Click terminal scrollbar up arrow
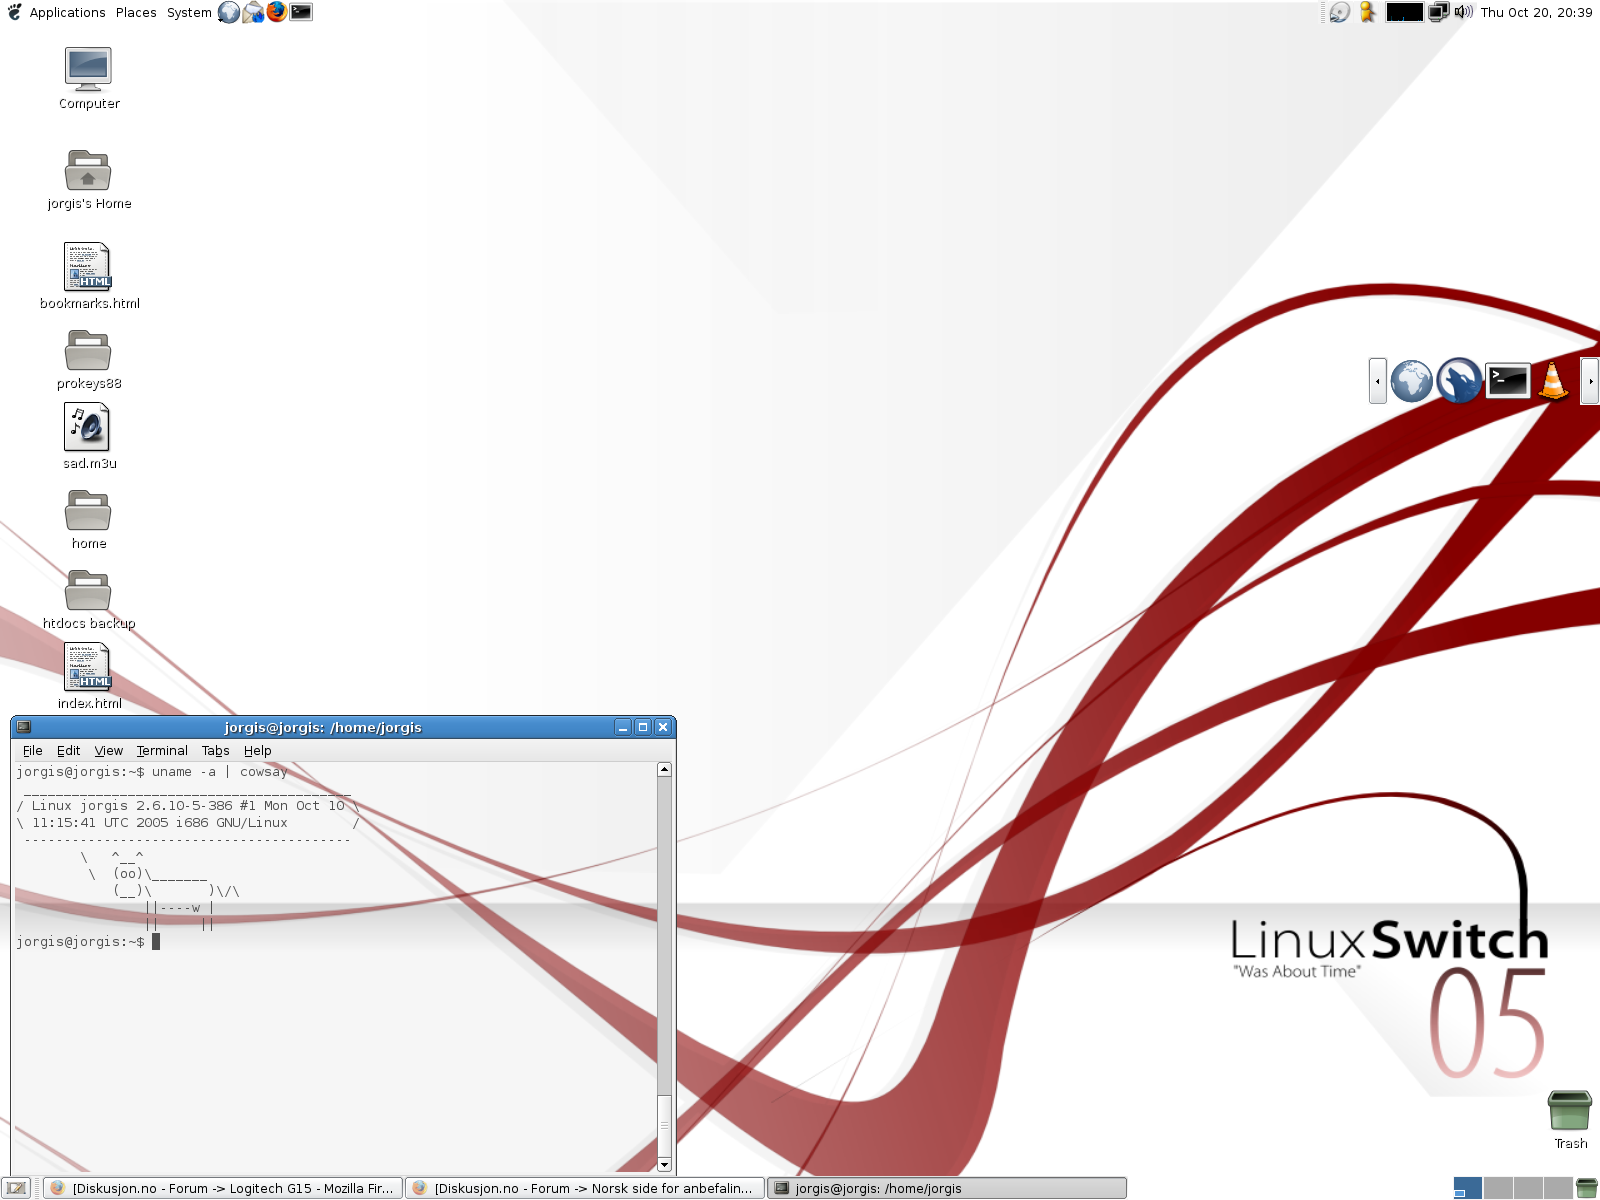 pyautogui.click(x=664, y=770)
